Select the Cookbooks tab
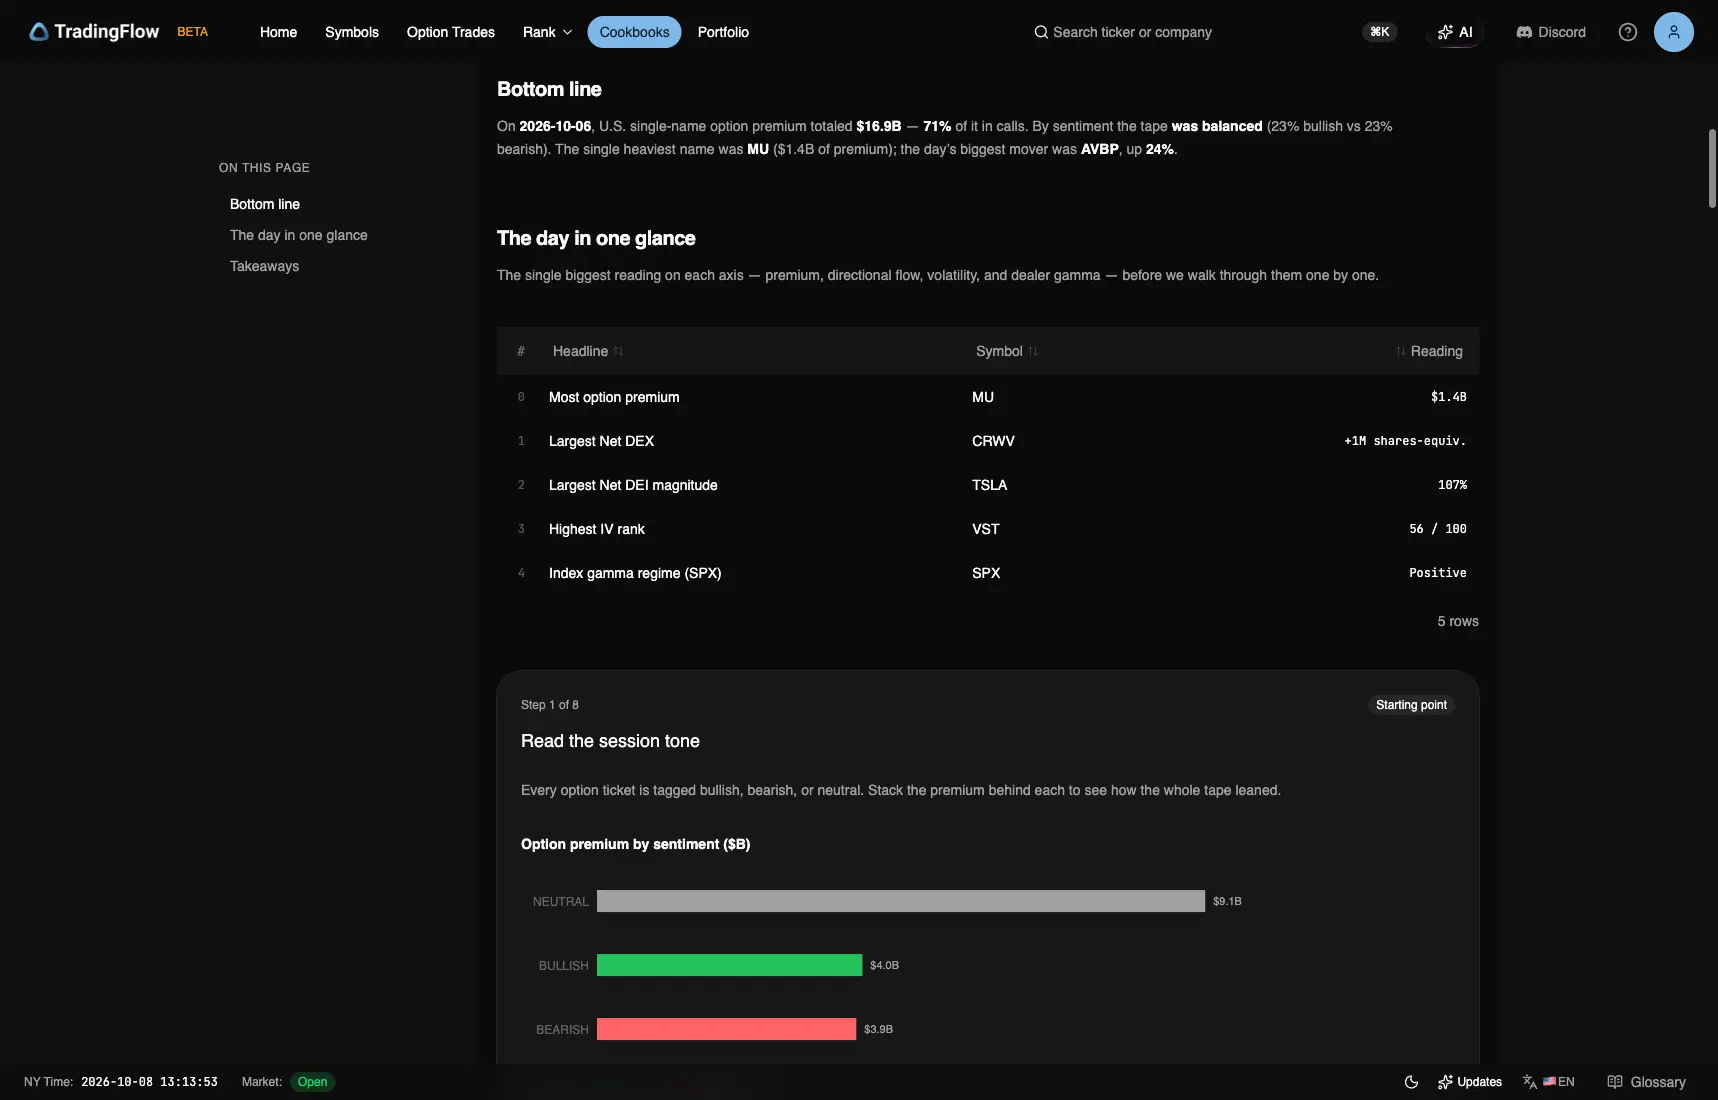1718x1100 pixels. point(634,32)
